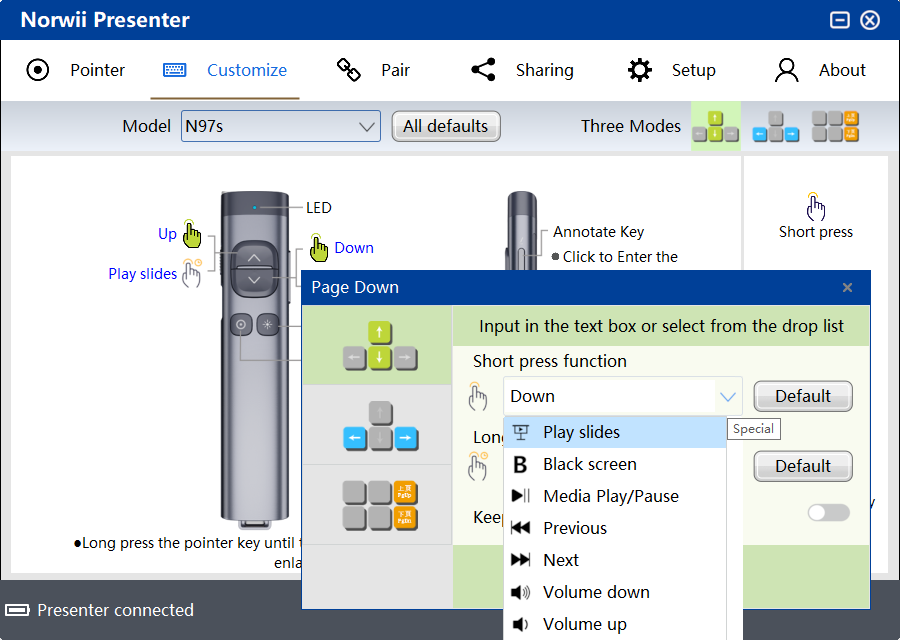Close the Page Down dialog
The height and width of the screenshot is (640, 900).
point(847,288)
